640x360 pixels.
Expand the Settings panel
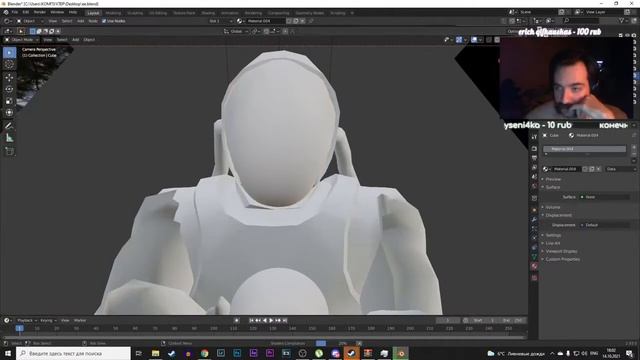553,236
